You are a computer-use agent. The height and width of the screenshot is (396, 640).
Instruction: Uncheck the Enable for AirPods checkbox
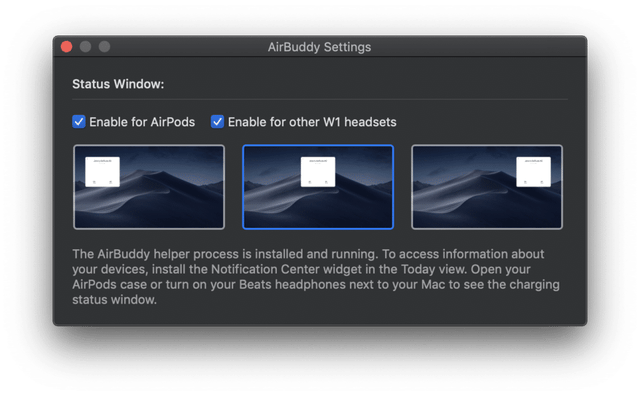tap(79, 122)
